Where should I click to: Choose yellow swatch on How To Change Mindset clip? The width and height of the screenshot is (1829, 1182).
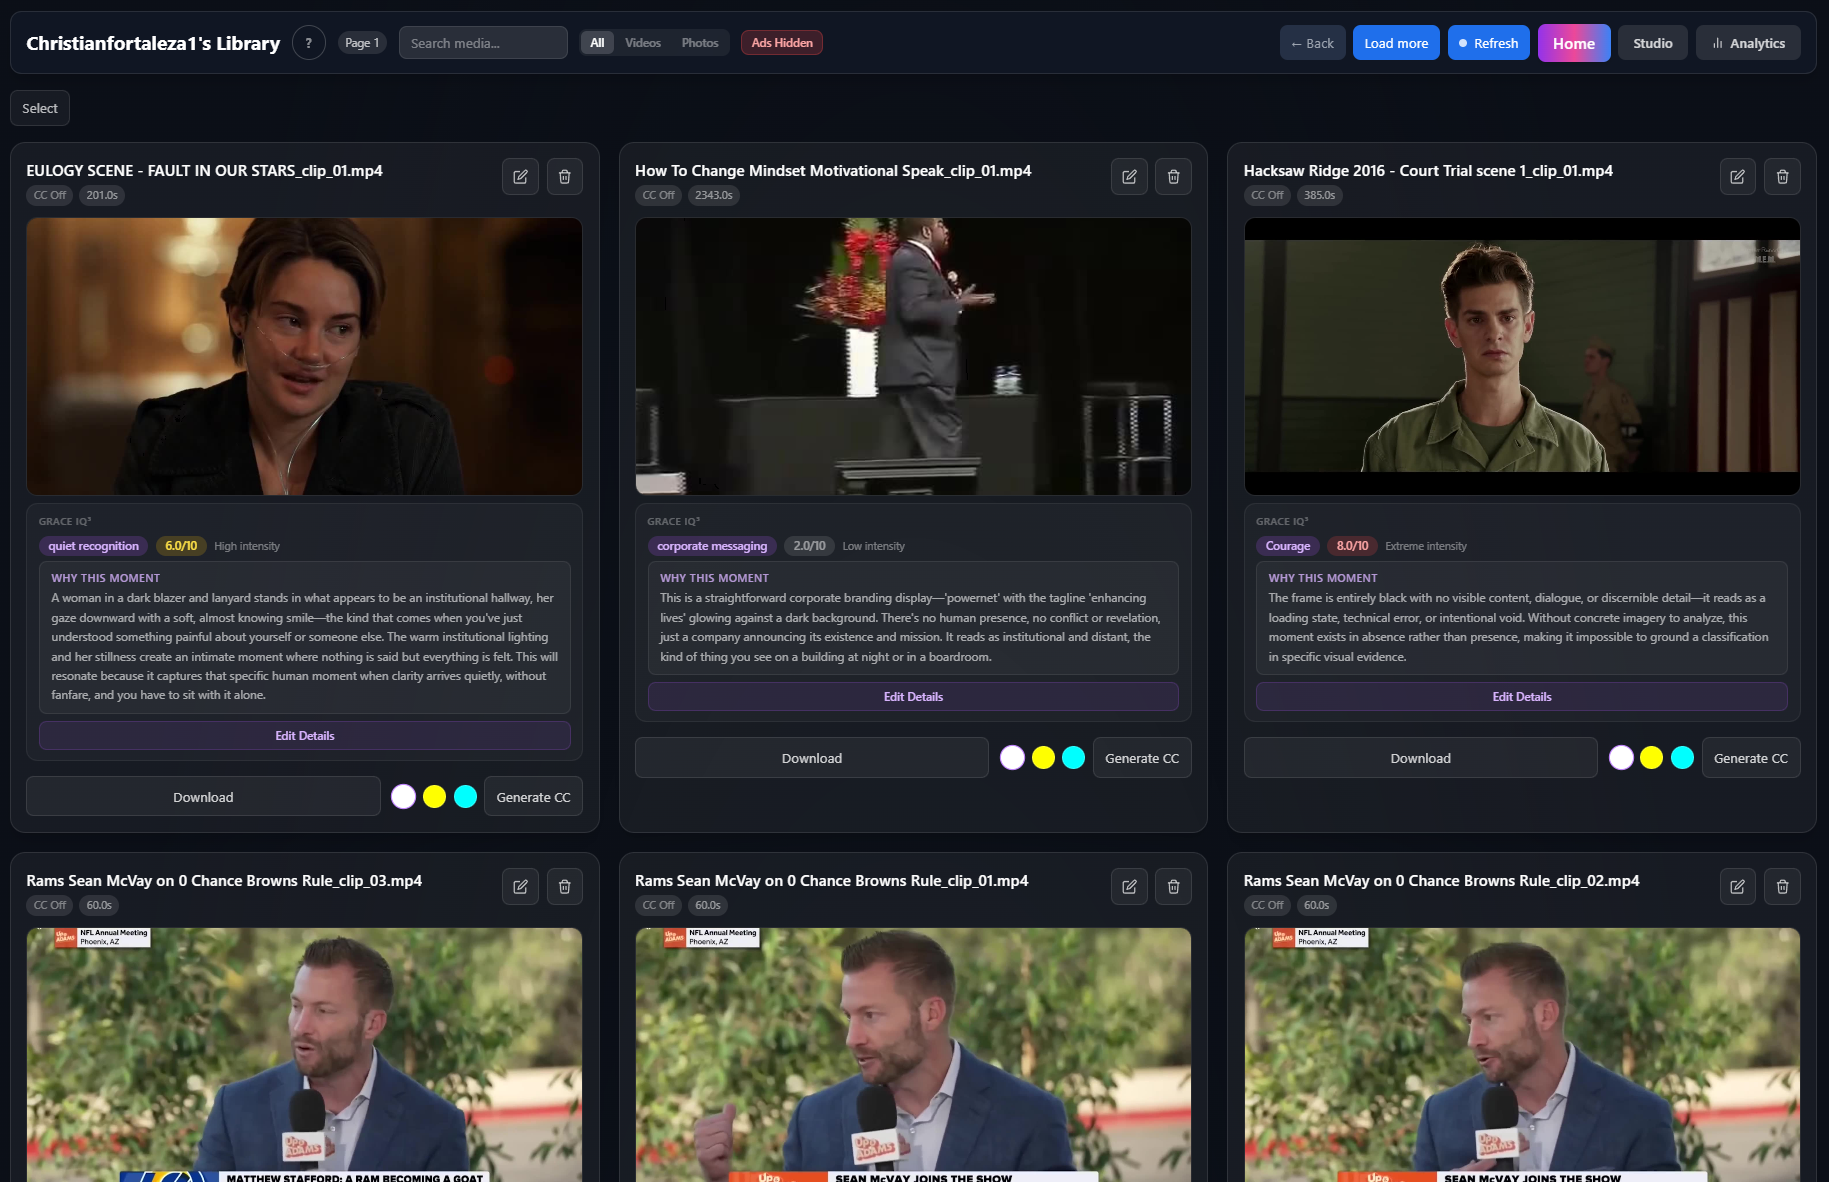pos(1043,758)
